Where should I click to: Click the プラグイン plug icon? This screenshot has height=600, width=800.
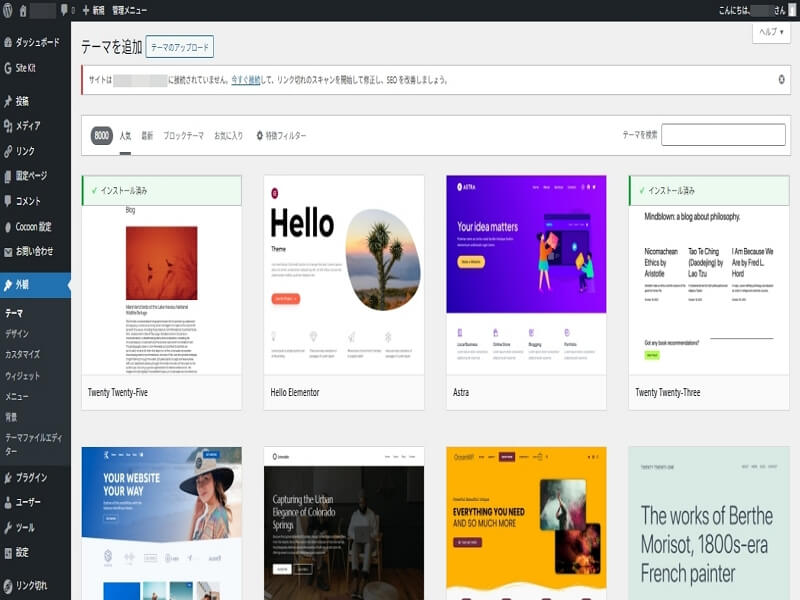[9, 477]
